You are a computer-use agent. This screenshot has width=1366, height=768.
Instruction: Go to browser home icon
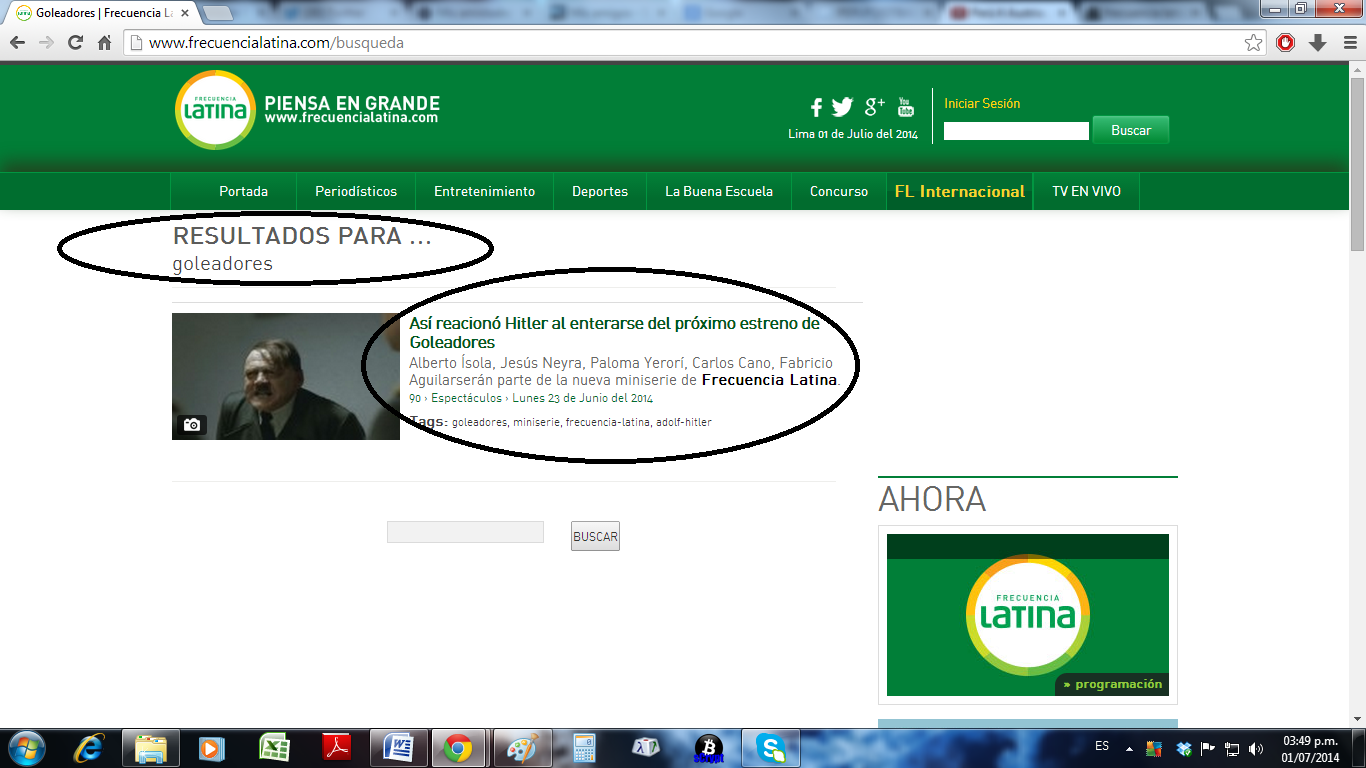104,43
